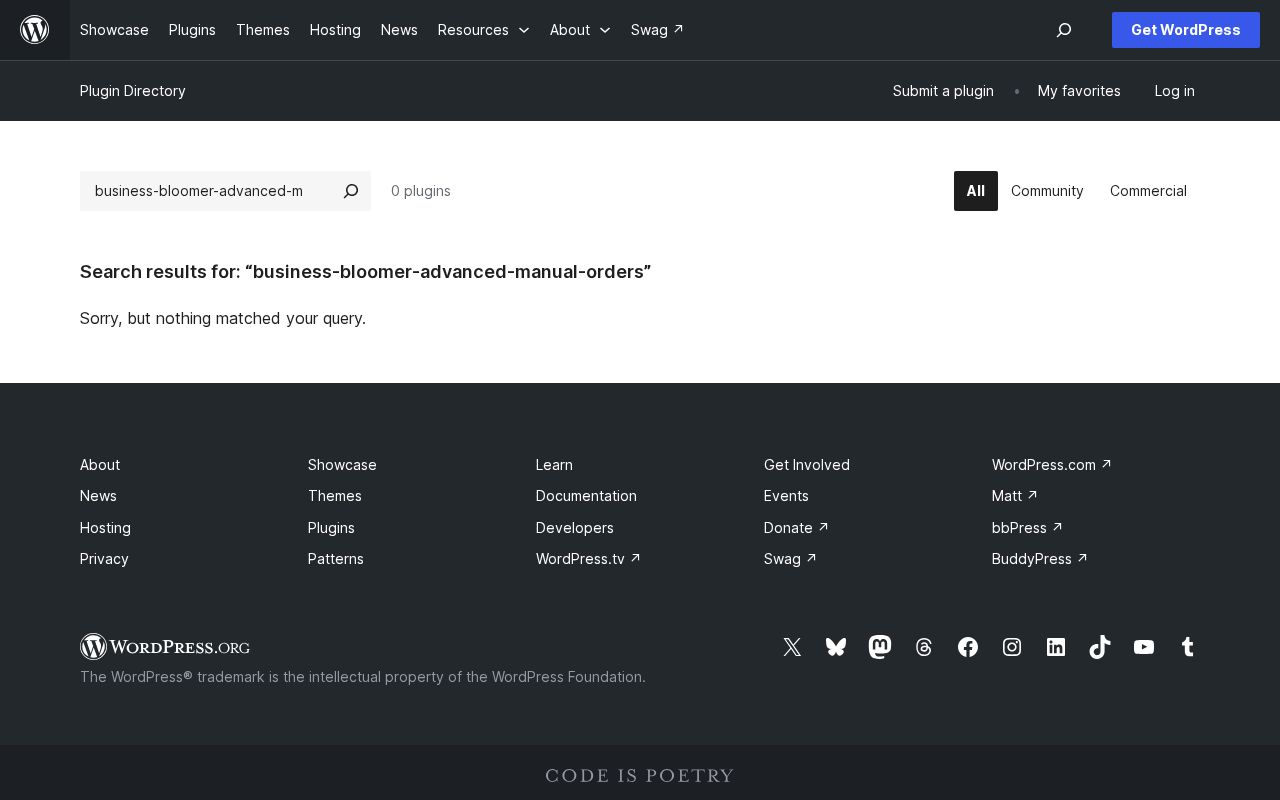Open Submit a plugin page

point(943,91)
